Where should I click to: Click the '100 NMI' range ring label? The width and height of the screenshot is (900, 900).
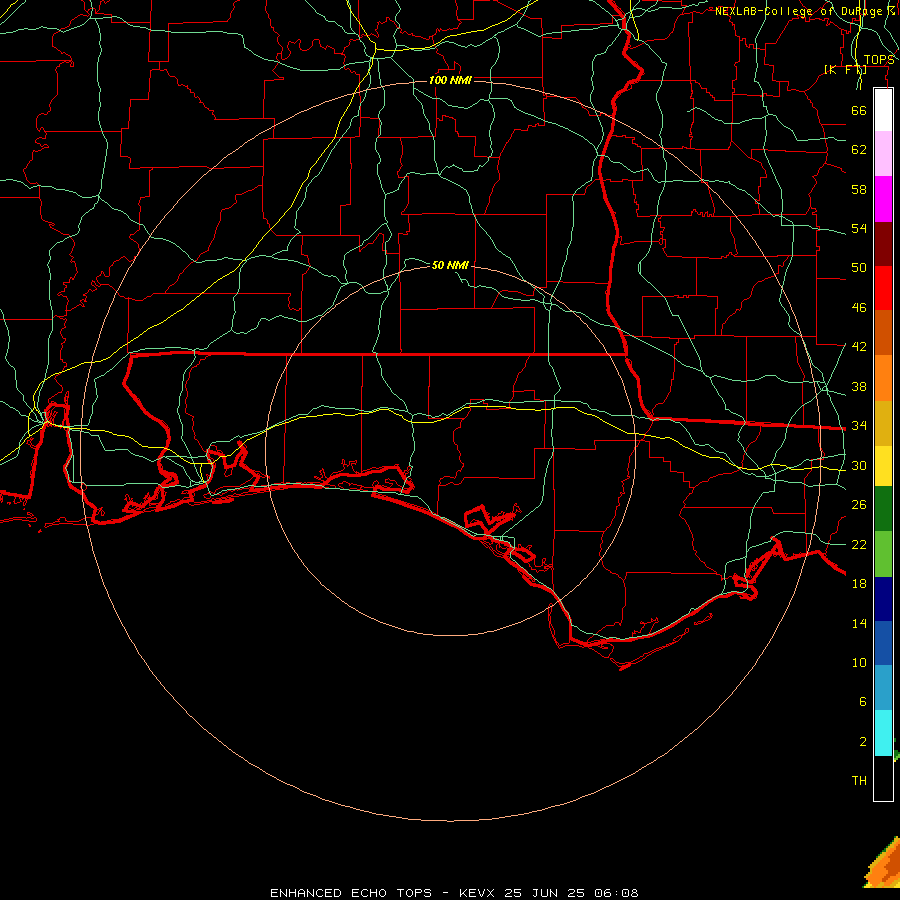(x=450, y=80)
